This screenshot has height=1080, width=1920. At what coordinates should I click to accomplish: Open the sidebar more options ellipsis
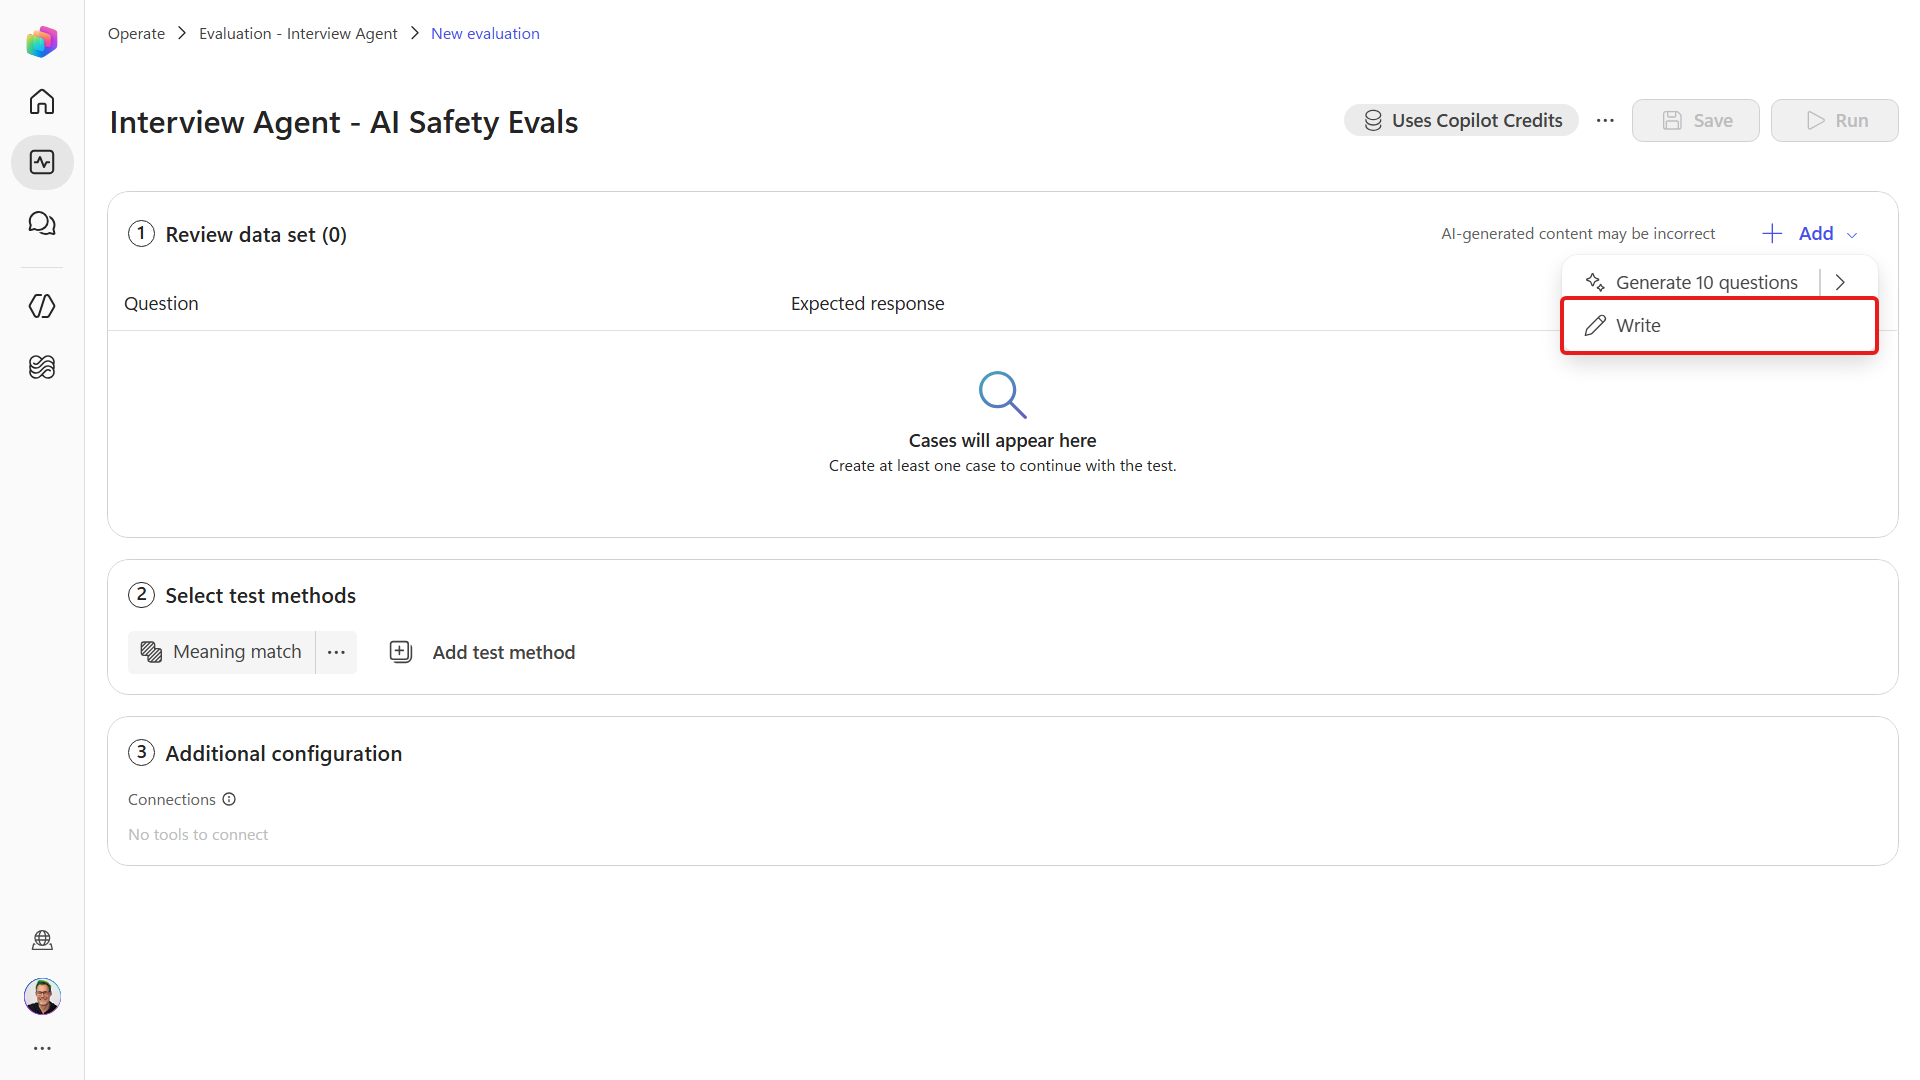click(42, 1048)
